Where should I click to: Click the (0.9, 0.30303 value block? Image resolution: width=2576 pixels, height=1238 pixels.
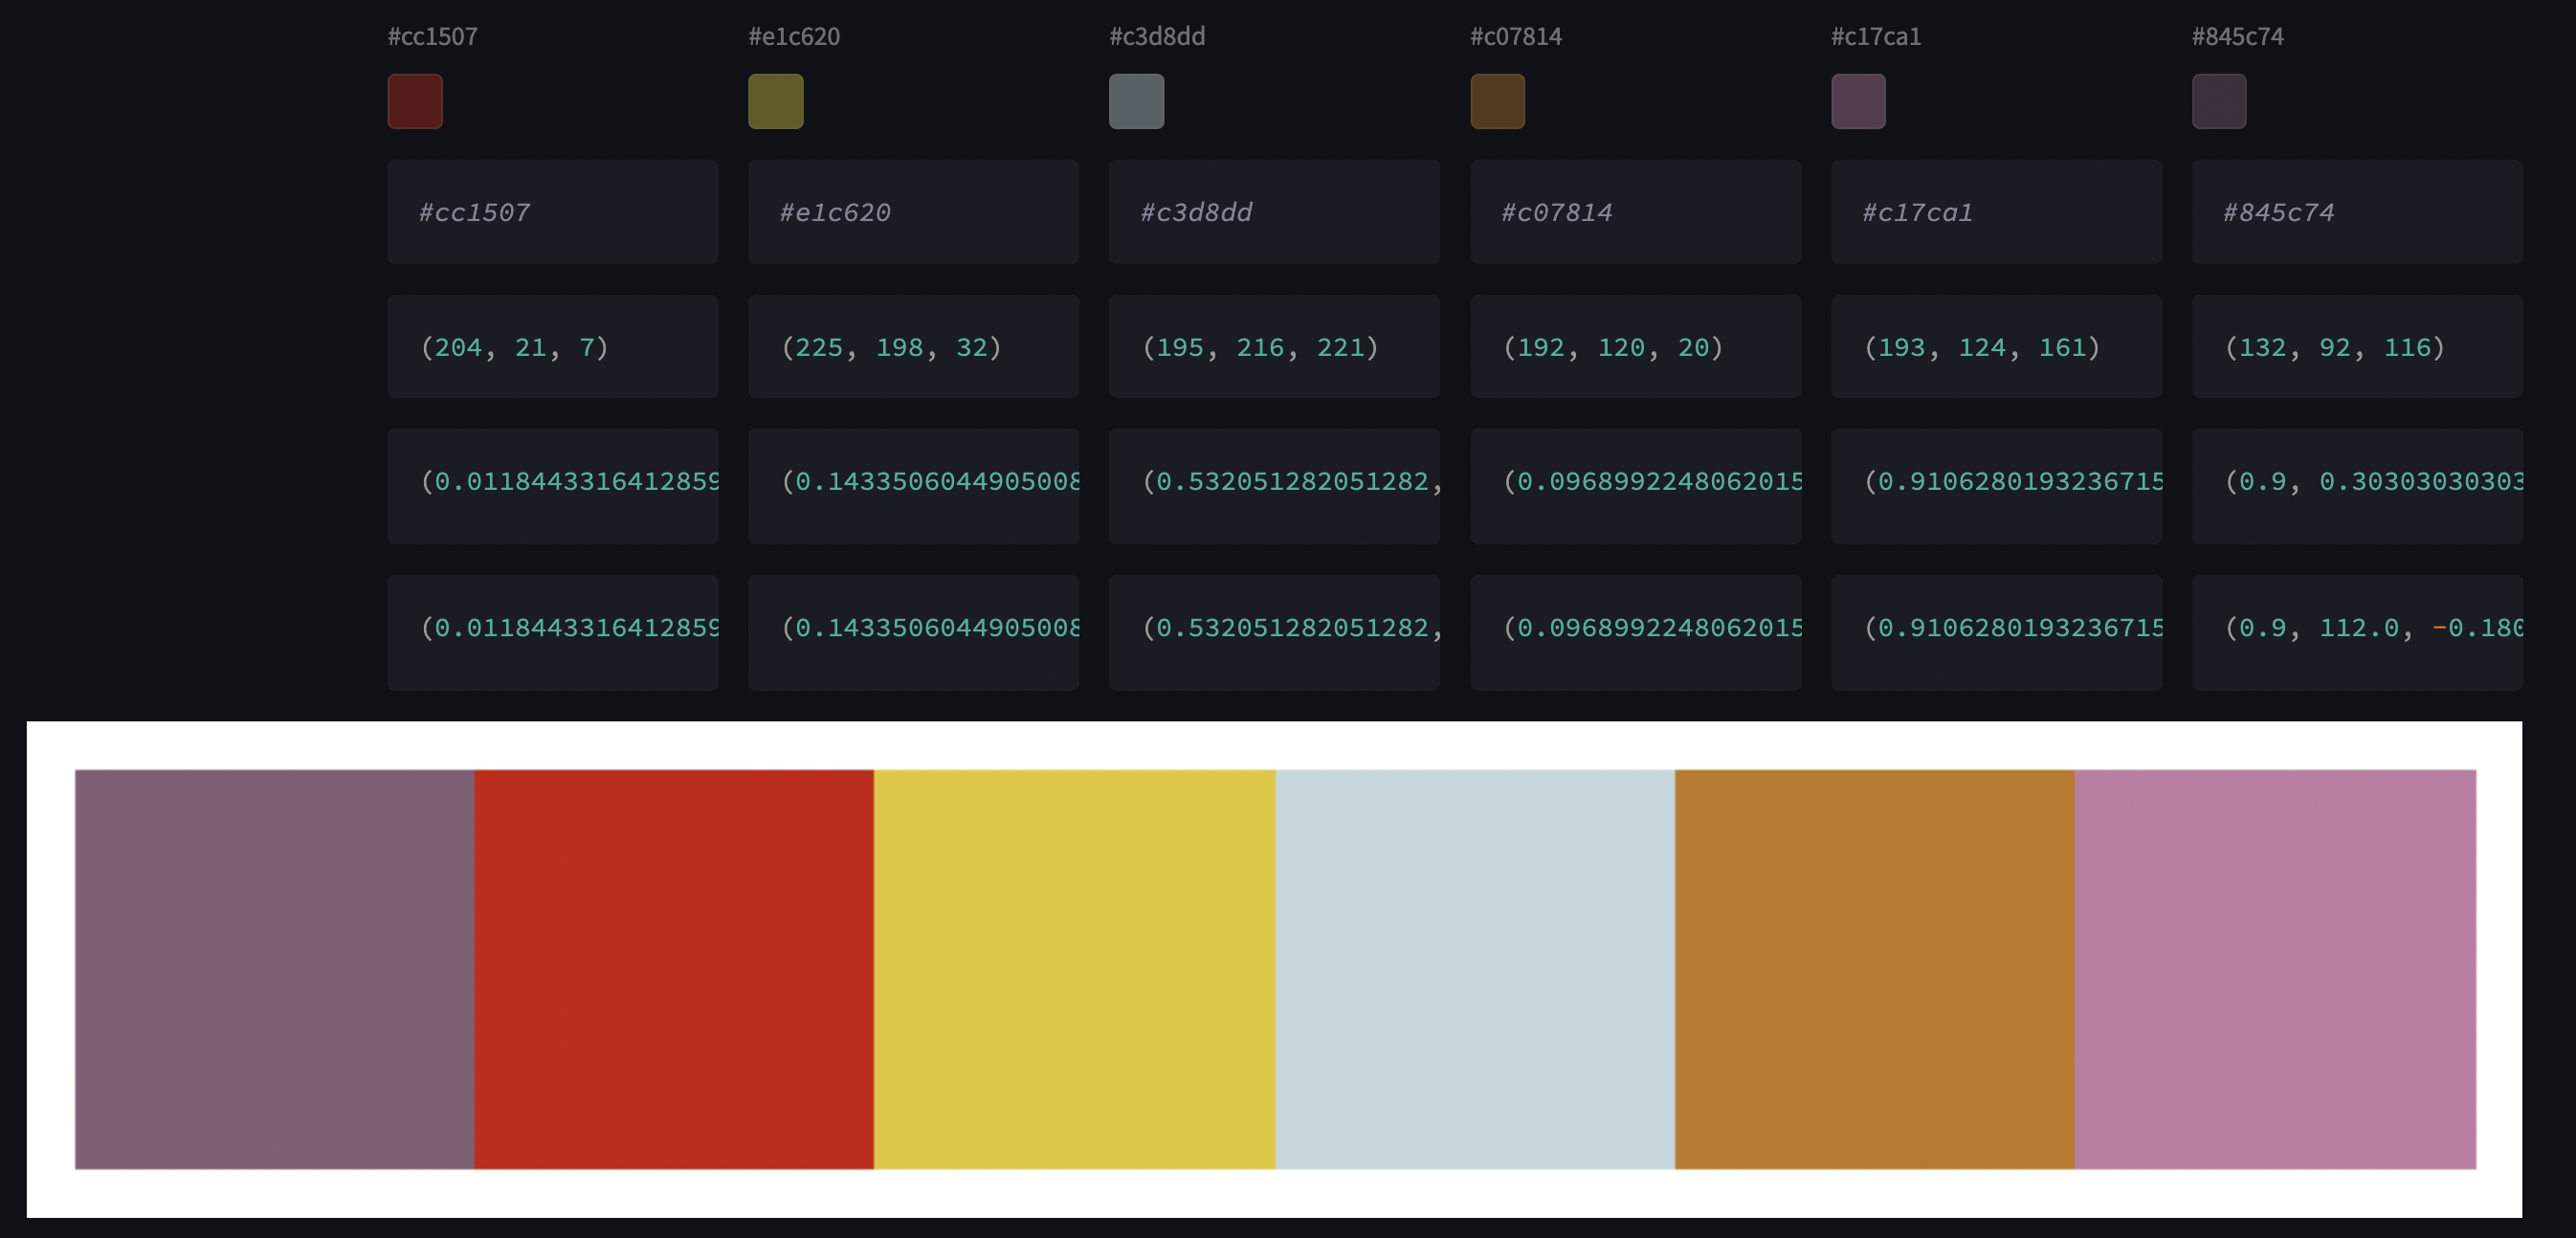pyautogui.click(x=2356, y=486)
